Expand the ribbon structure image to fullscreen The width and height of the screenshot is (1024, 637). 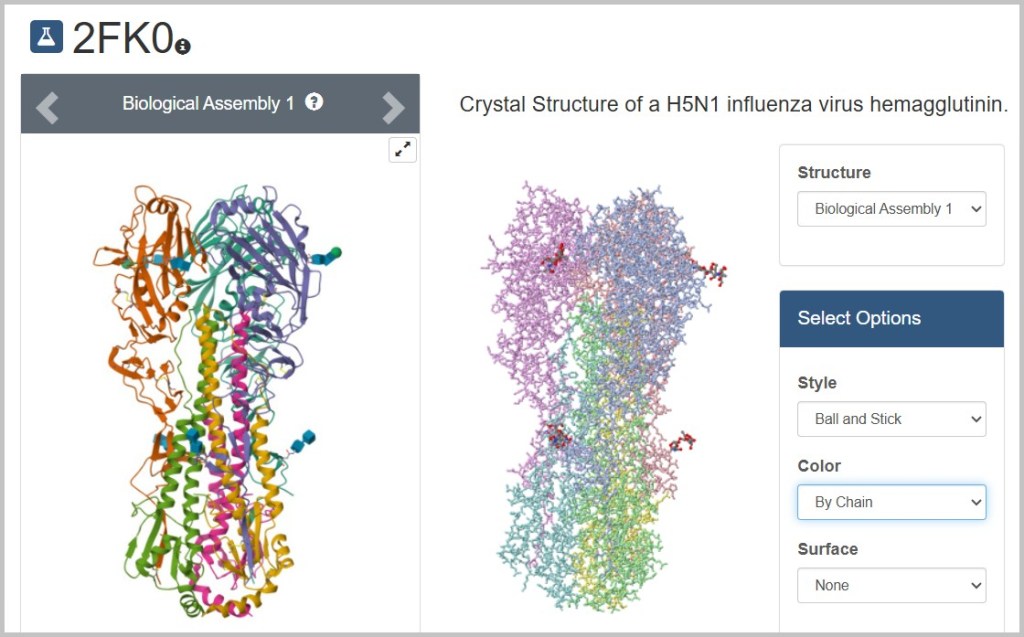[x=402, y=149]
